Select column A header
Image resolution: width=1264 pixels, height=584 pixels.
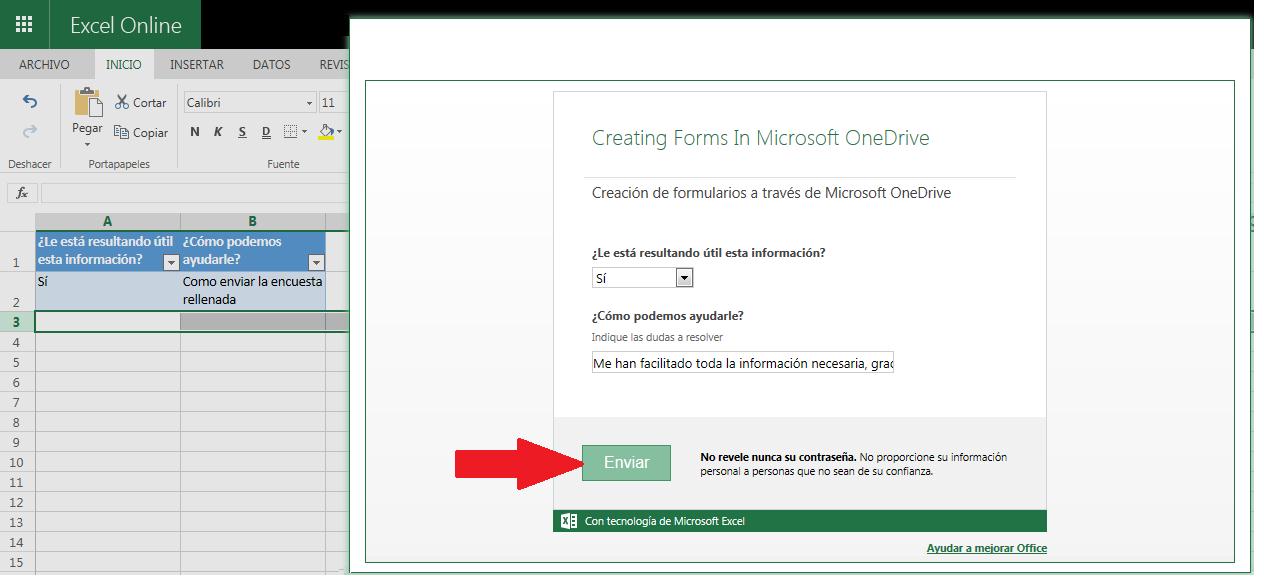tap(108, 221)
